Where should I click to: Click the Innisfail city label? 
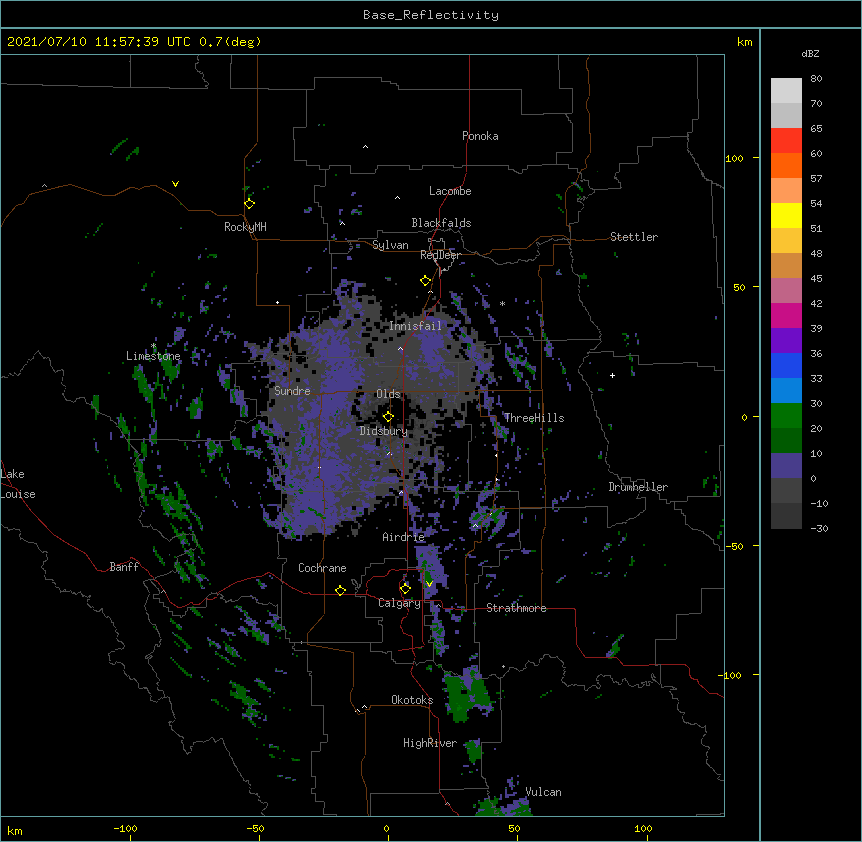pyautogui.click(x=415, y=326)
